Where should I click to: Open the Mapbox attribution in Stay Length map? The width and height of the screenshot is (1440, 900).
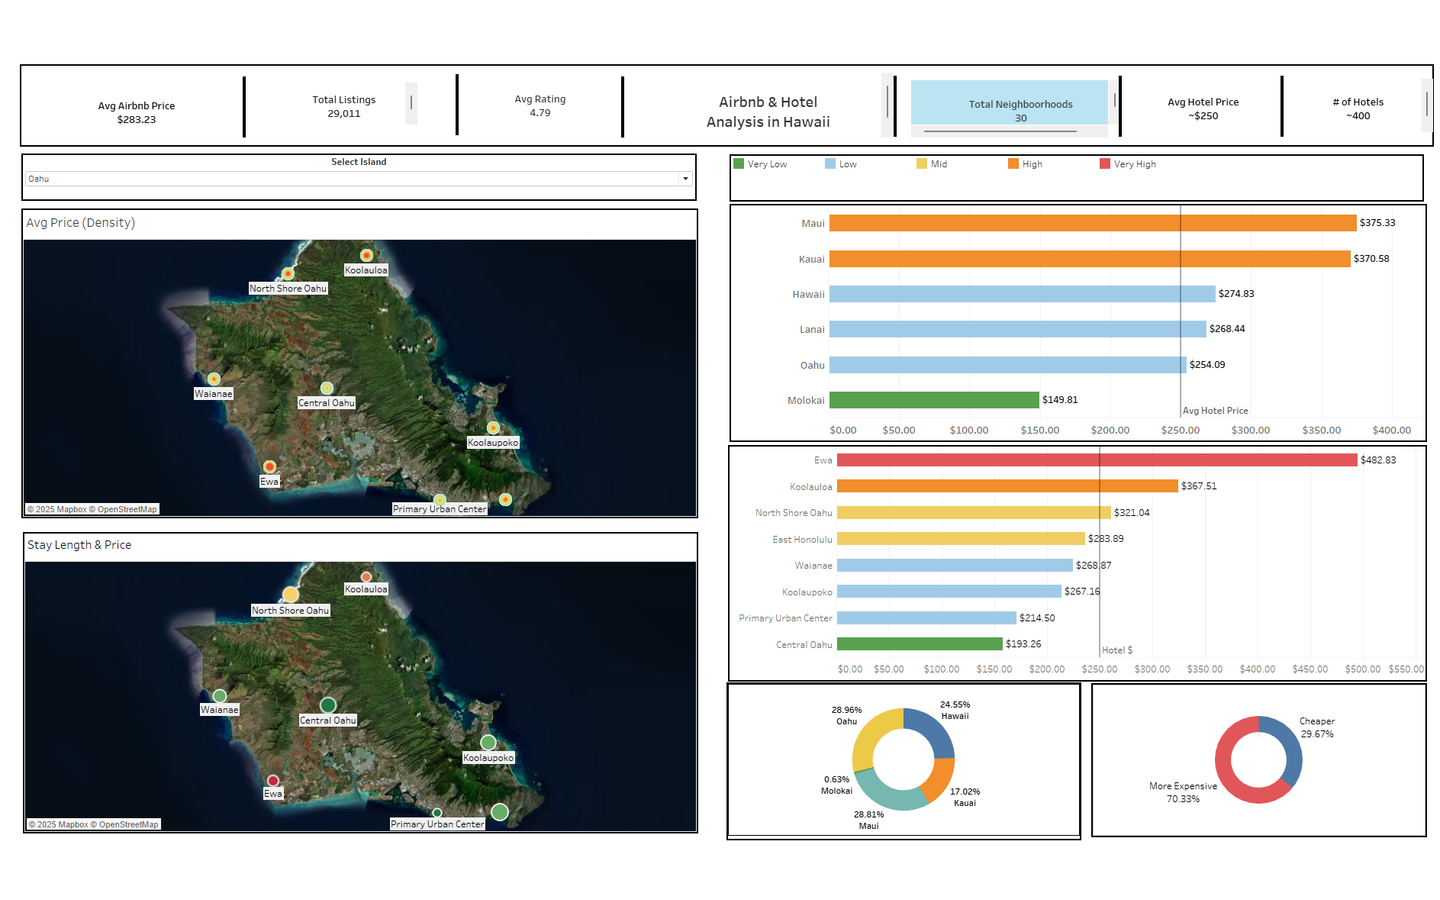[58, 824]
